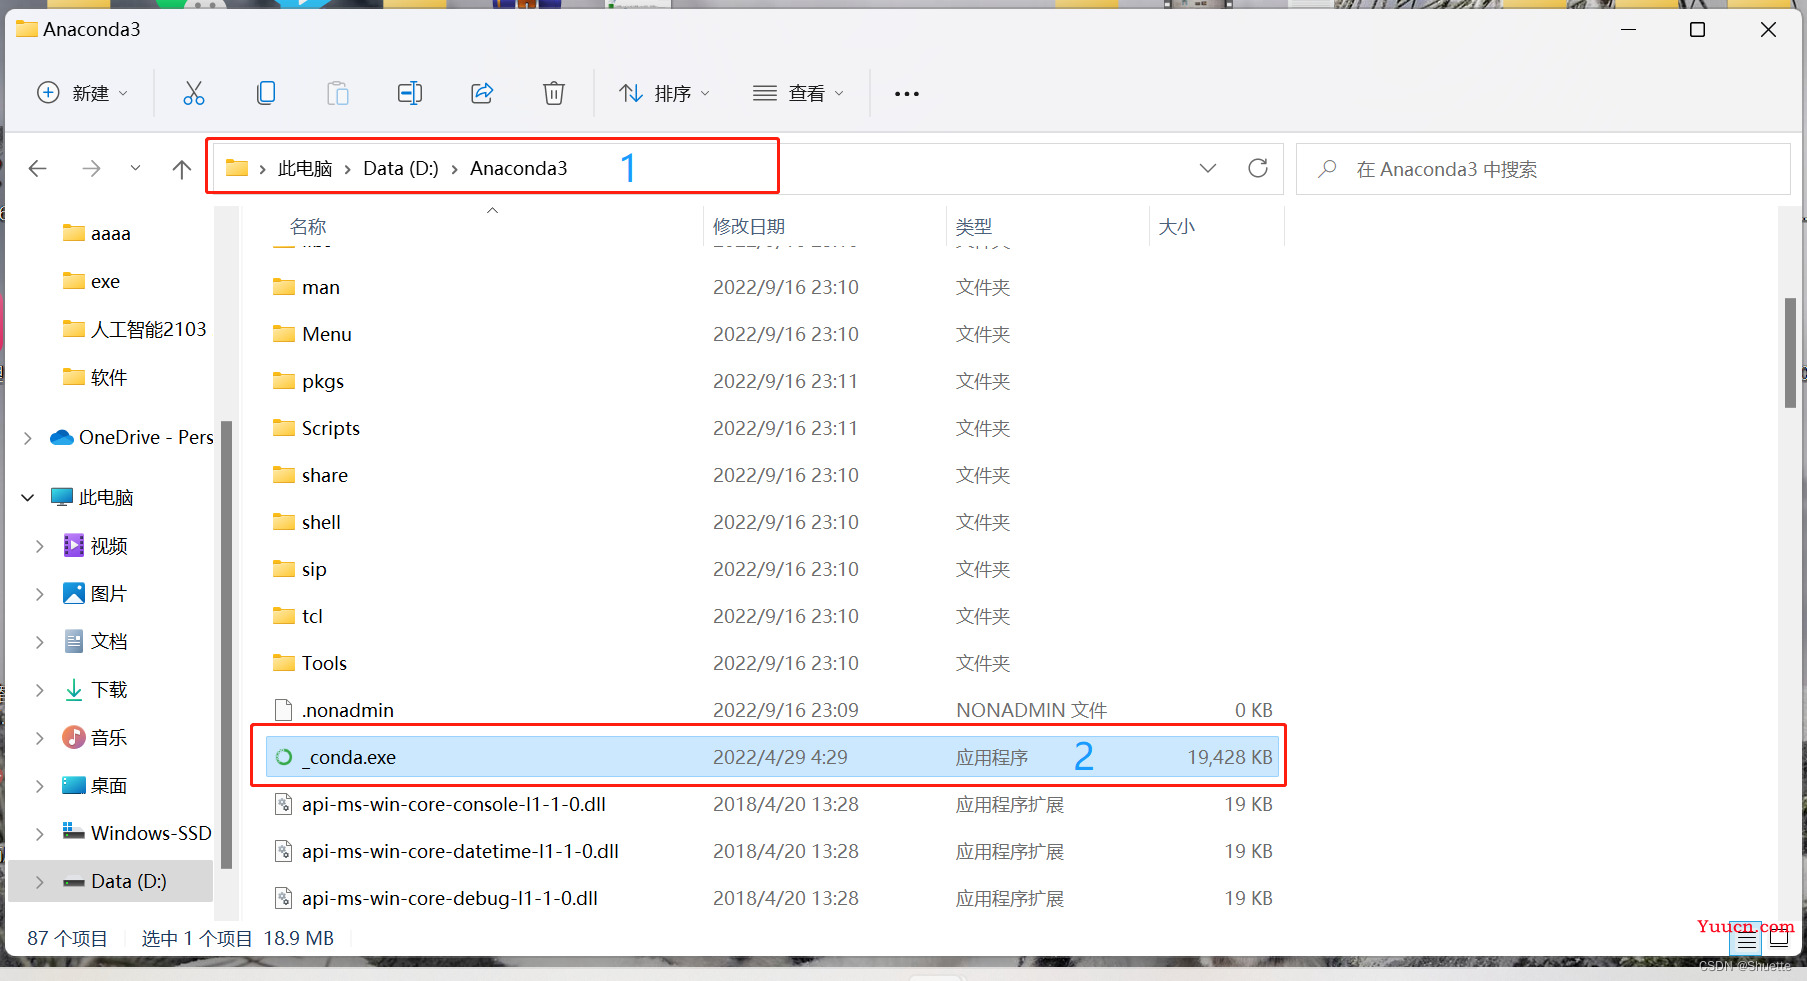Image resolution: width=1807 pixels, height=981 pixels.
Task: Click Data (D:) in the address breadcrumb
Action: (x=401, y=168)
